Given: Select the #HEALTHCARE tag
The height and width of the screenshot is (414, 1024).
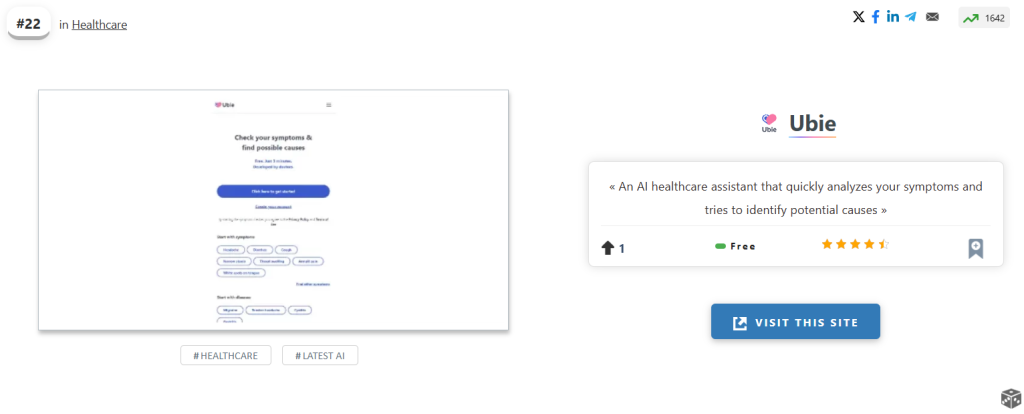Looking at the screenshot, I should (226, 355).
